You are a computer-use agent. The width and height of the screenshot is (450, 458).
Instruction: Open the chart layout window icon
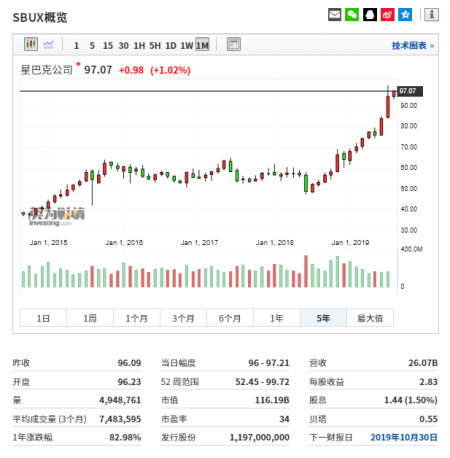click(x=234, y=44)
